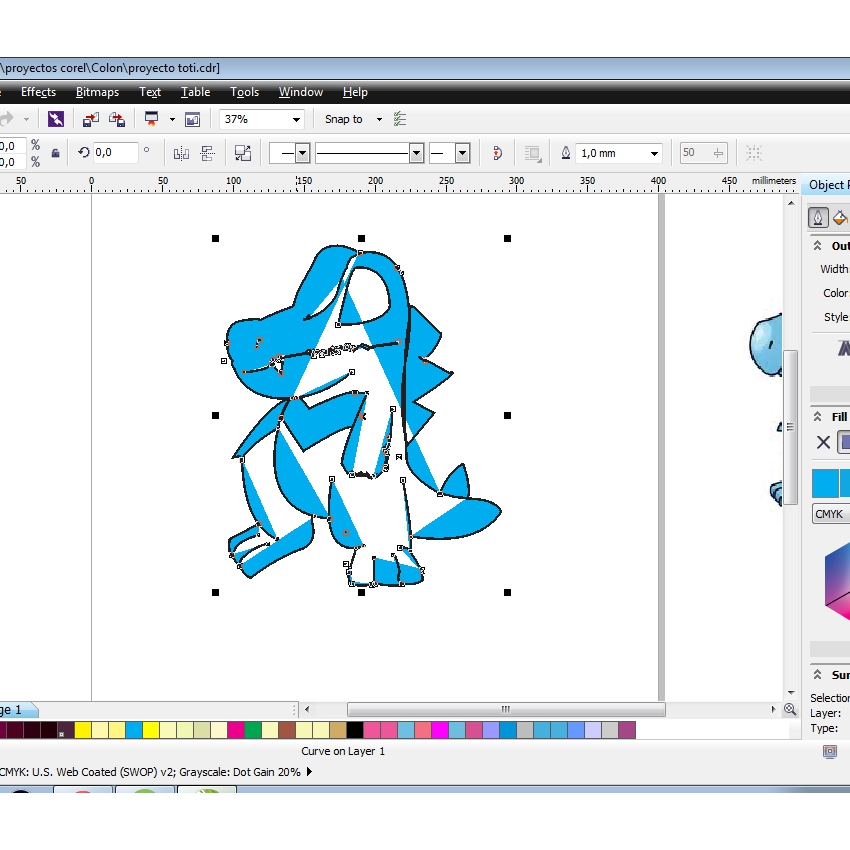The image size is (850, 850).
Task: Click the vertical scrollbar up arrow
Action: click(x=791, y=203)
